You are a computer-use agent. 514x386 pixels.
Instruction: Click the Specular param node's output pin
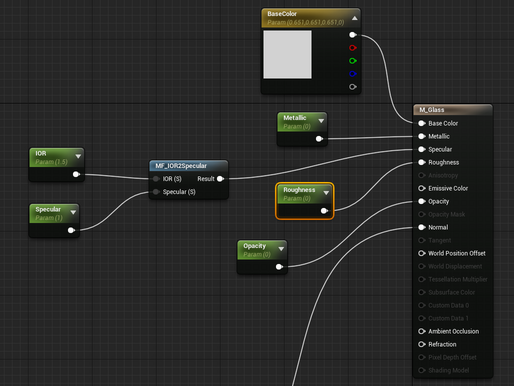(x=71, y=230)
